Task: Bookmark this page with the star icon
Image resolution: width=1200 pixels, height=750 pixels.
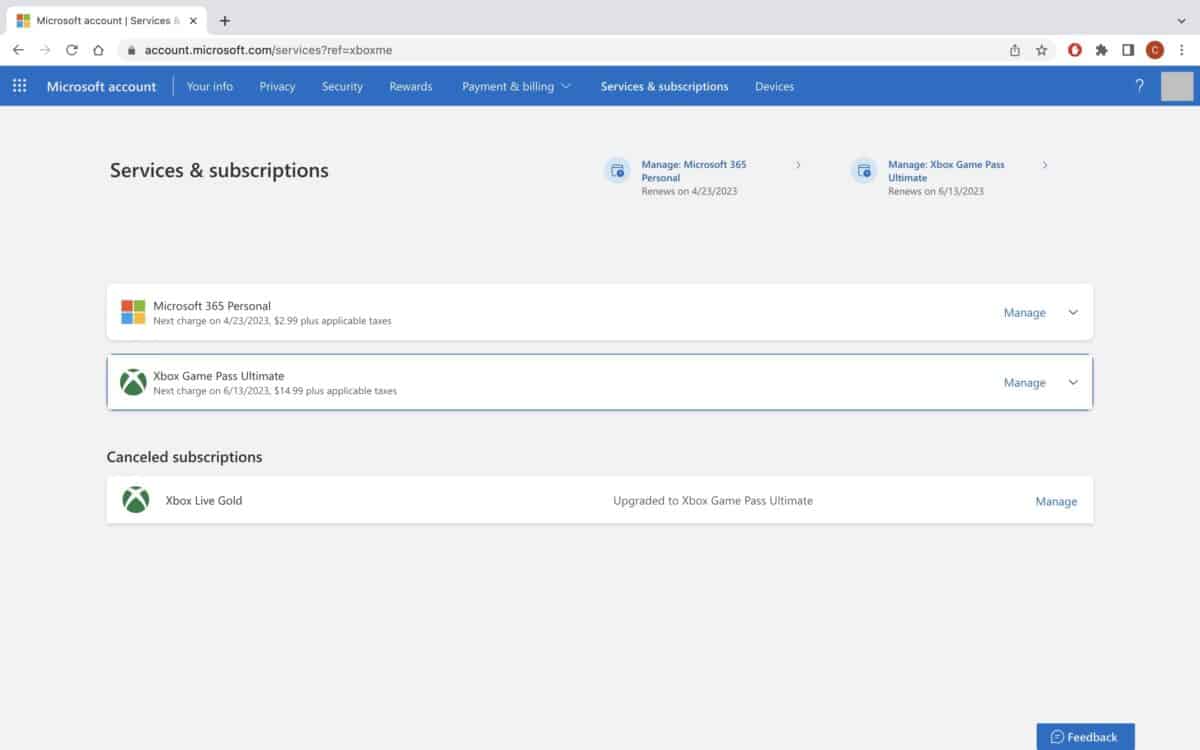Action: (x=1041, y=49)
